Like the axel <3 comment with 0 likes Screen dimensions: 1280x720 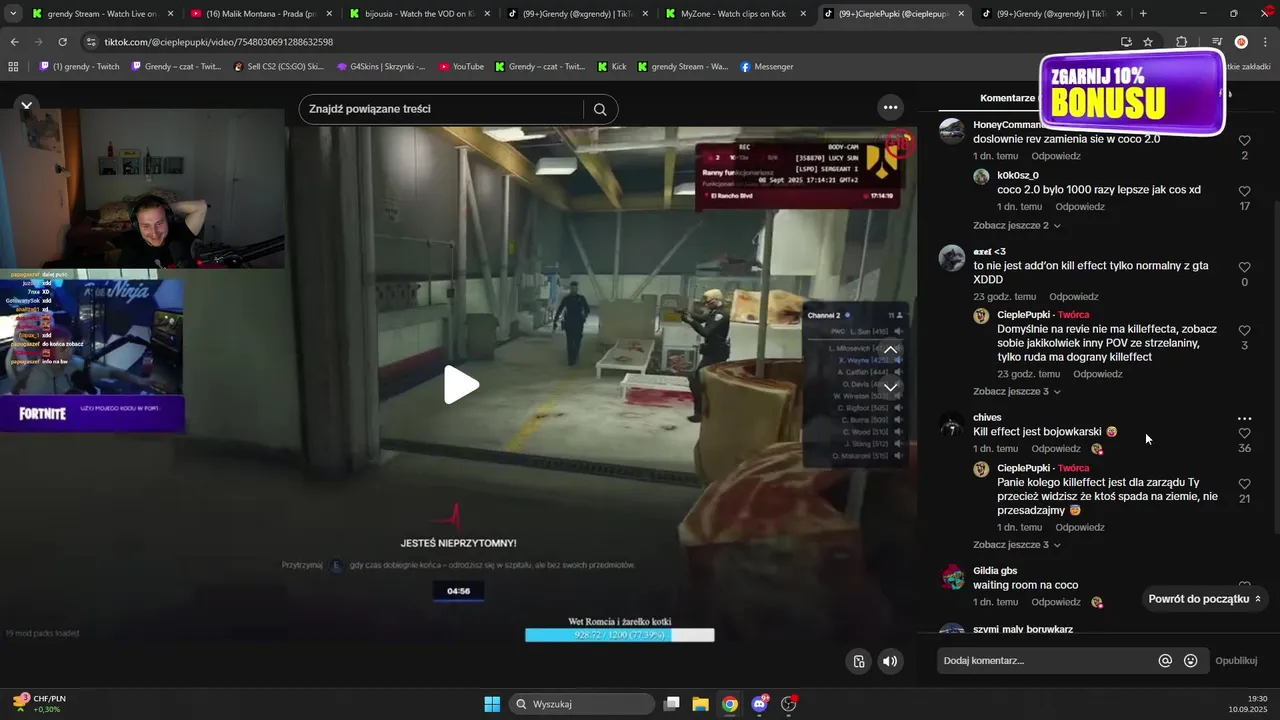pos(1244,267)
